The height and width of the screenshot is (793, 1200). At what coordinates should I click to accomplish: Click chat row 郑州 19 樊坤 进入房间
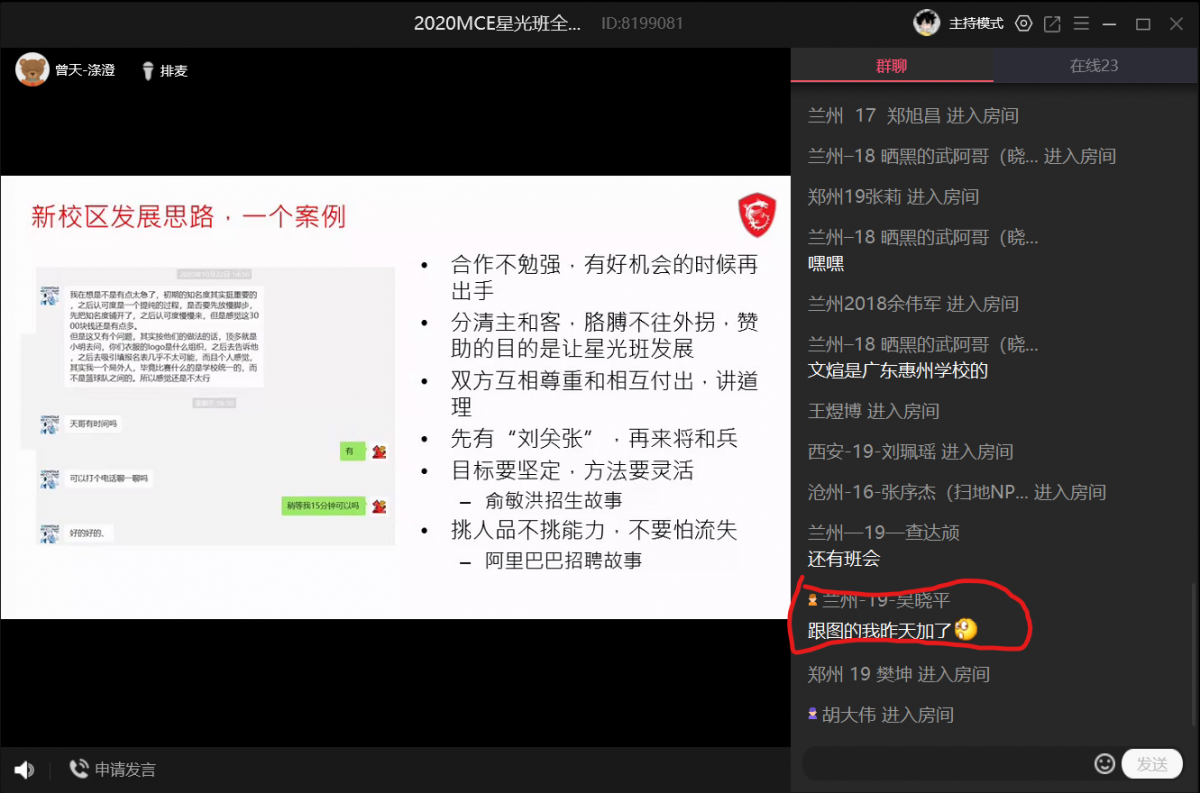[898, 675]
